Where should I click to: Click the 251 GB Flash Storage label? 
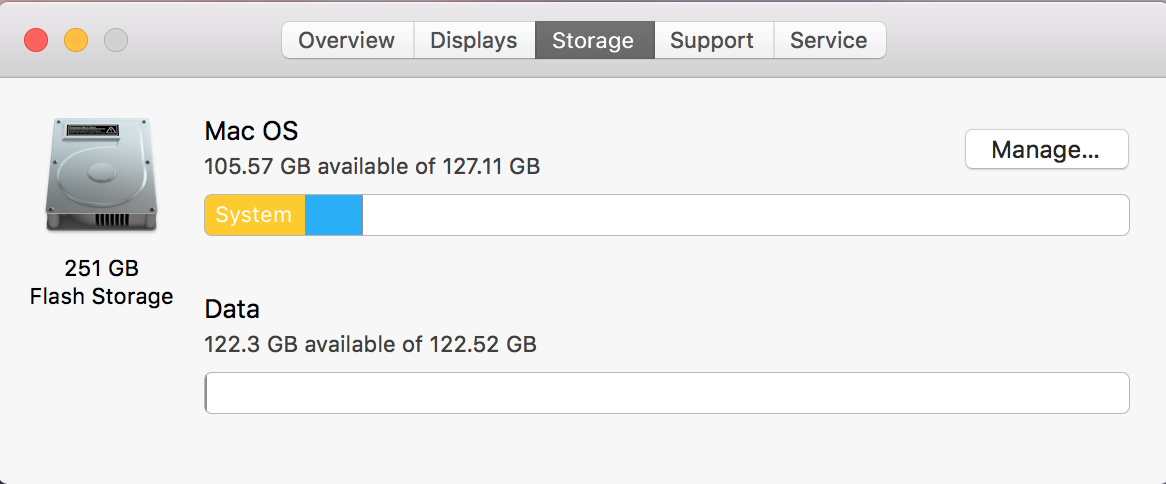[101, 282]
